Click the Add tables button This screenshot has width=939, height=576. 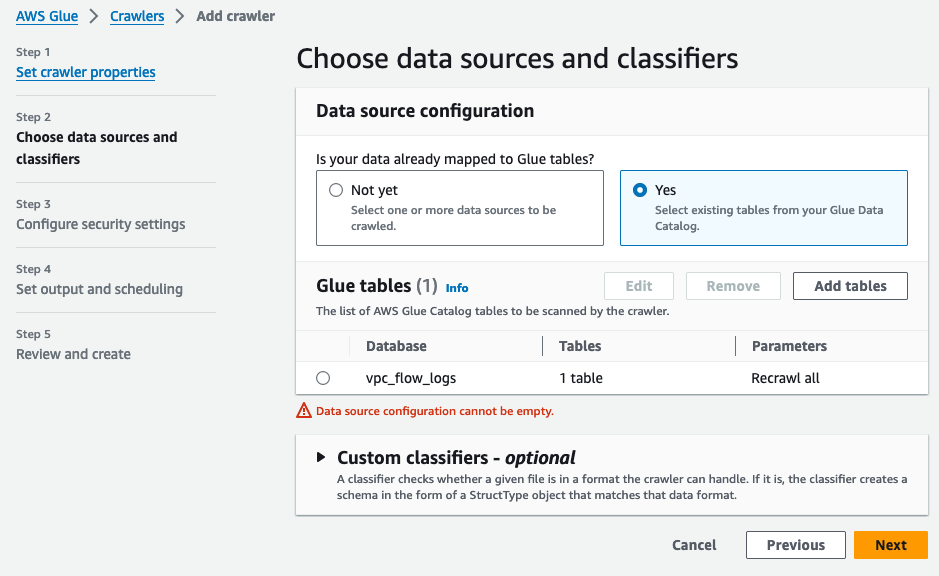(x=850, y=286)
